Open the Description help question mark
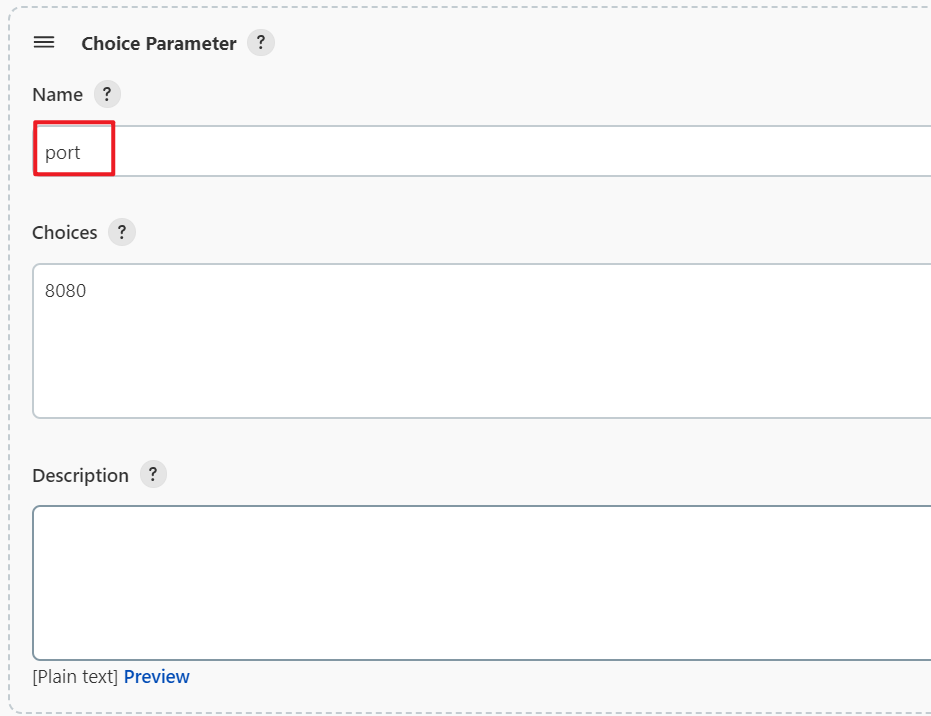The image size is (931, 716). 153,474
